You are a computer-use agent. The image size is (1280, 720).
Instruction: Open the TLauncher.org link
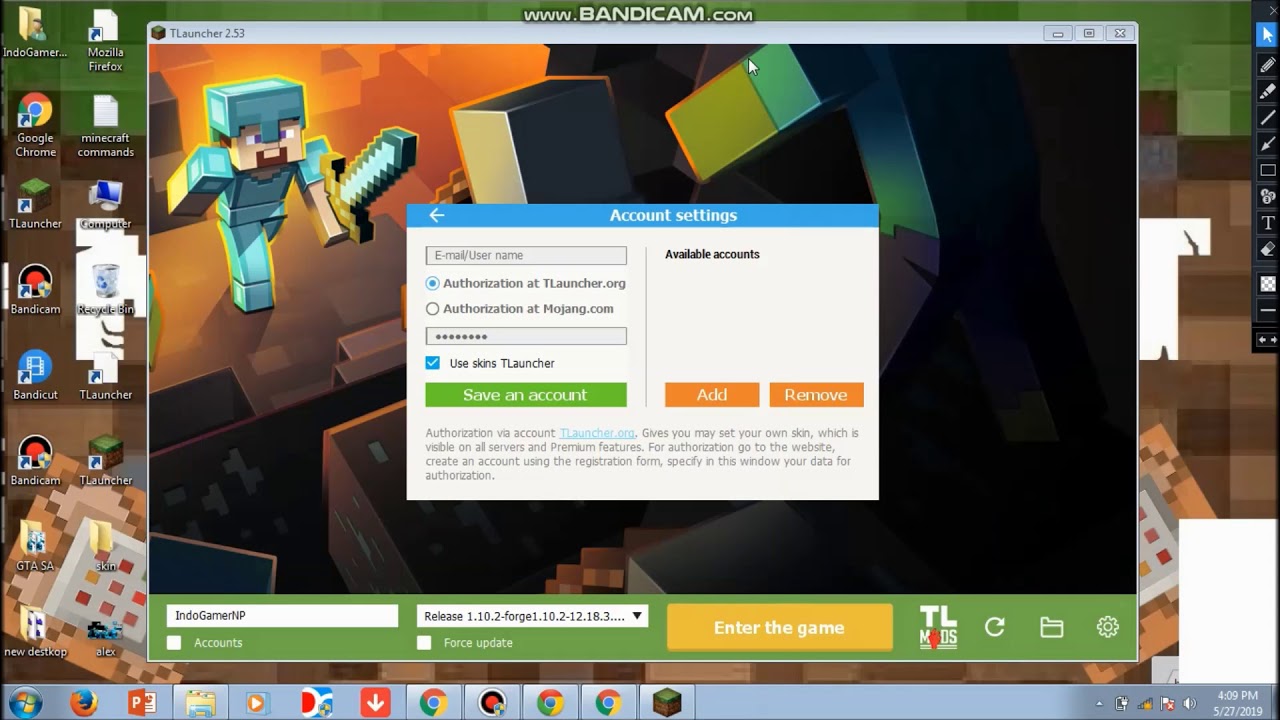click(x=597, y=433)
